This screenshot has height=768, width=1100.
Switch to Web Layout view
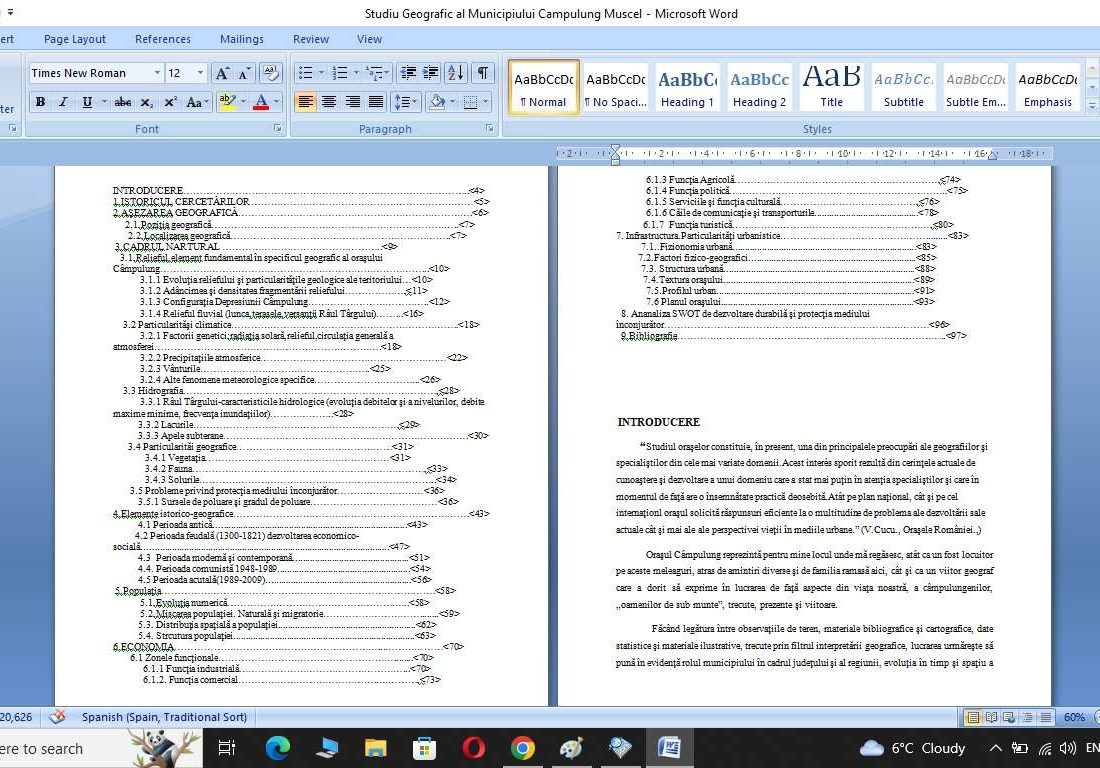click(x=1009, y=718)
